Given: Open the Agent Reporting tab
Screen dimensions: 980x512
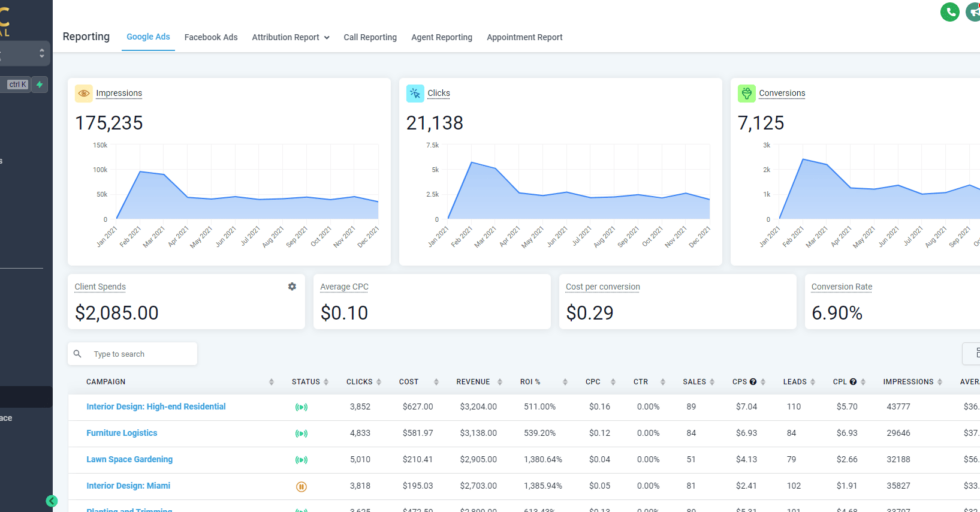Looking at the screenshot, I should (x=442, y=38).
